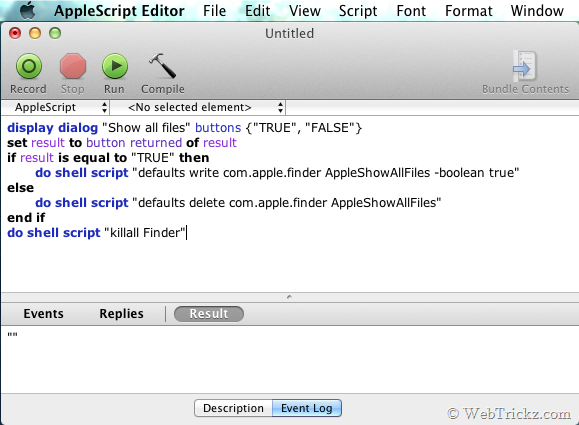Place cursor after killall Finder line
Viewport: 579px width, 425px height.
pyautogui.click(x=187, y=233)
